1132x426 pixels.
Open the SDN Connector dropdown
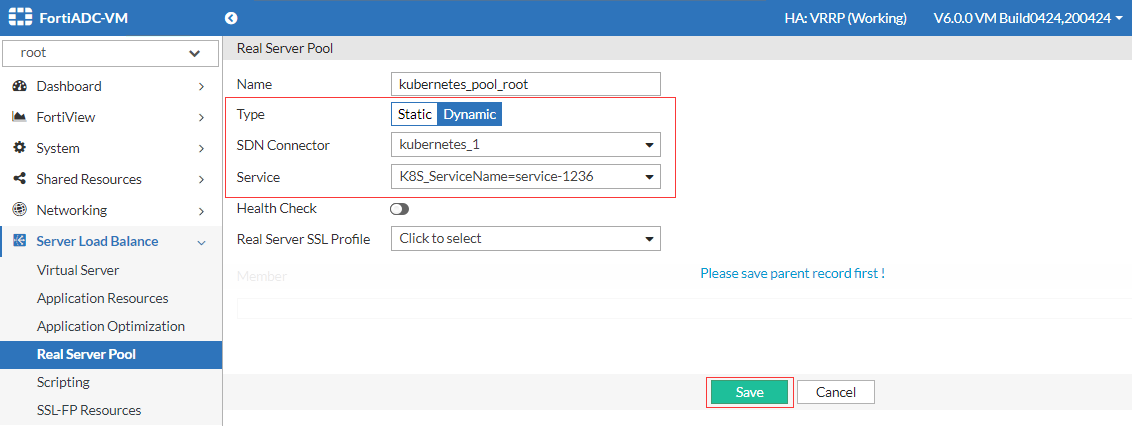point(525,145)
